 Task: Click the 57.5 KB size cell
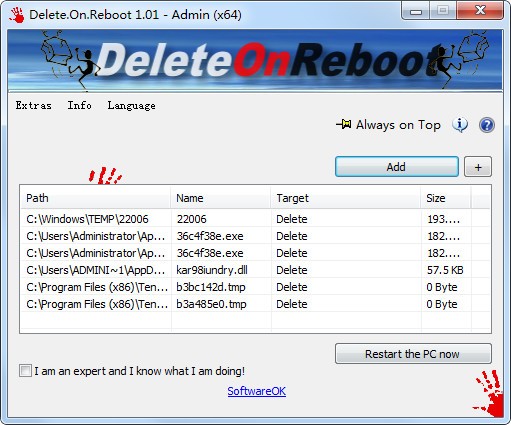445,270
